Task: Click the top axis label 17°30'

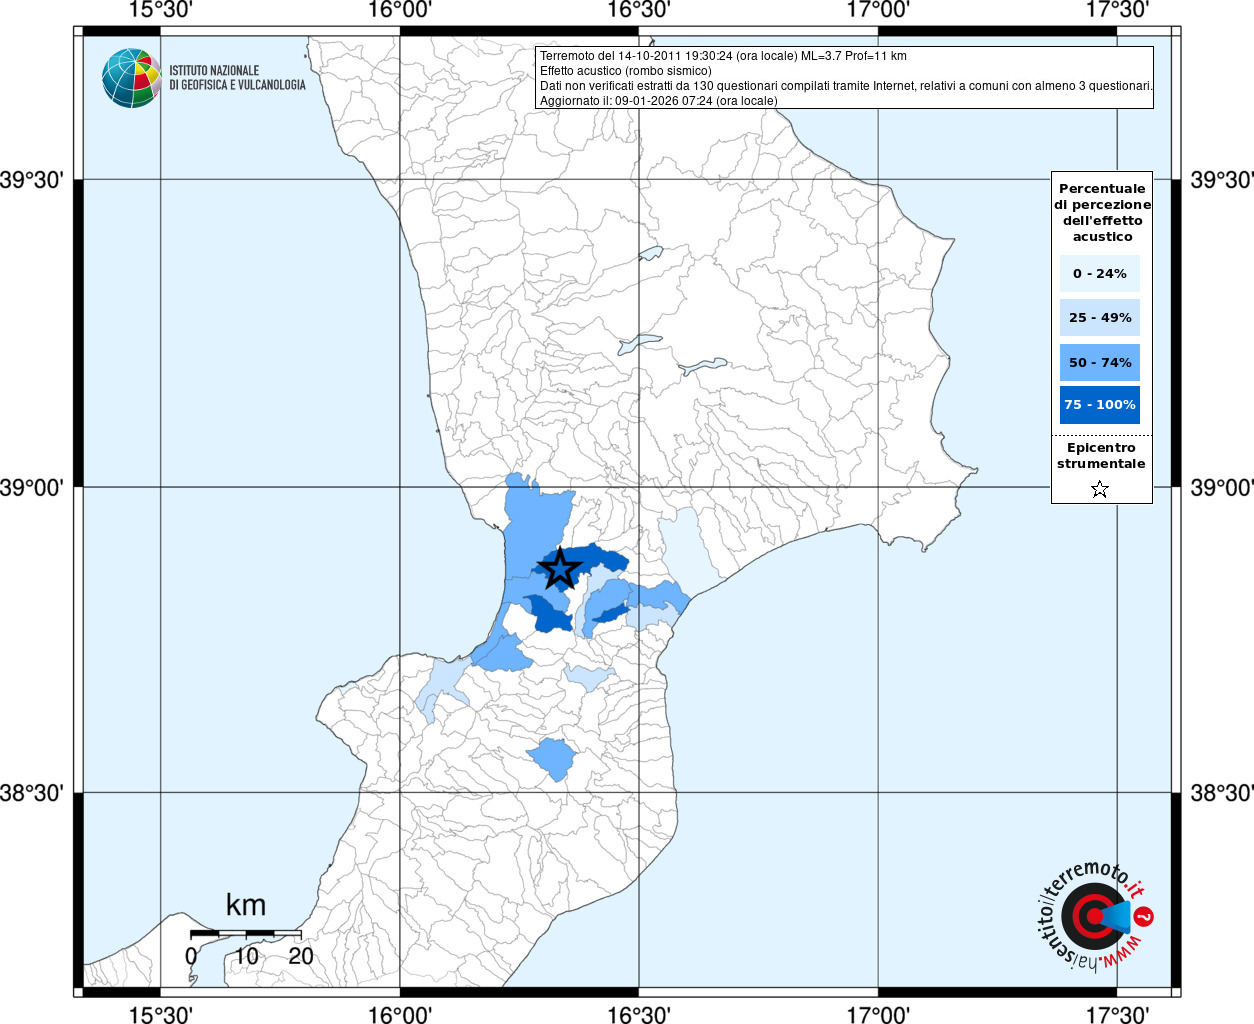Action: 1117,10
